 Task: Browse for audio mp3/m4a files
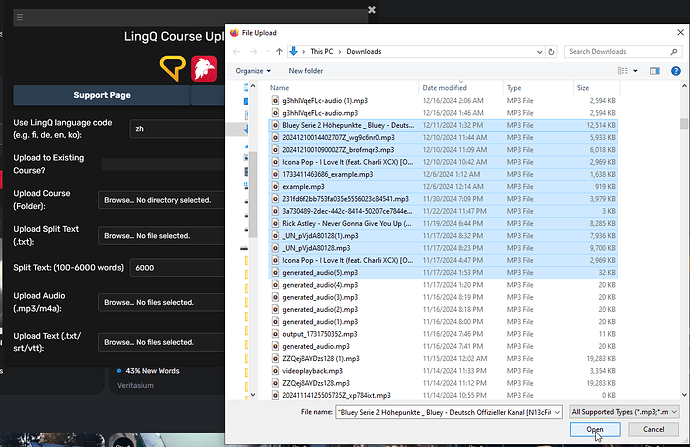click(x=161, y=303)
